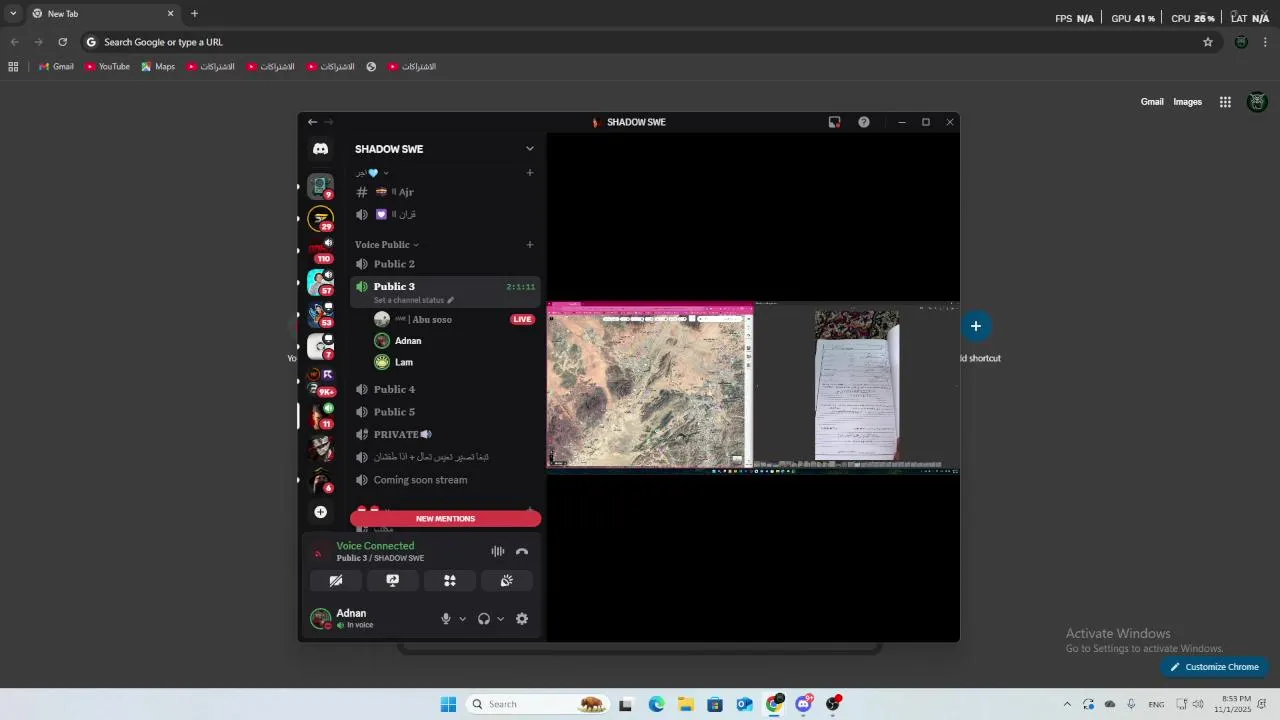Open the Activities launcher button

[x=450, y=580]
